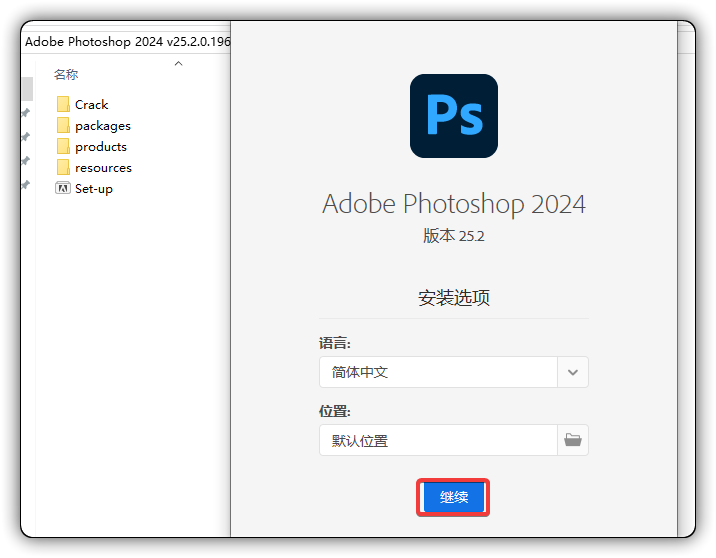Click the first pin icon in the sidebar
This screenshot has width=716, height=558.
(x=26, y=112)
